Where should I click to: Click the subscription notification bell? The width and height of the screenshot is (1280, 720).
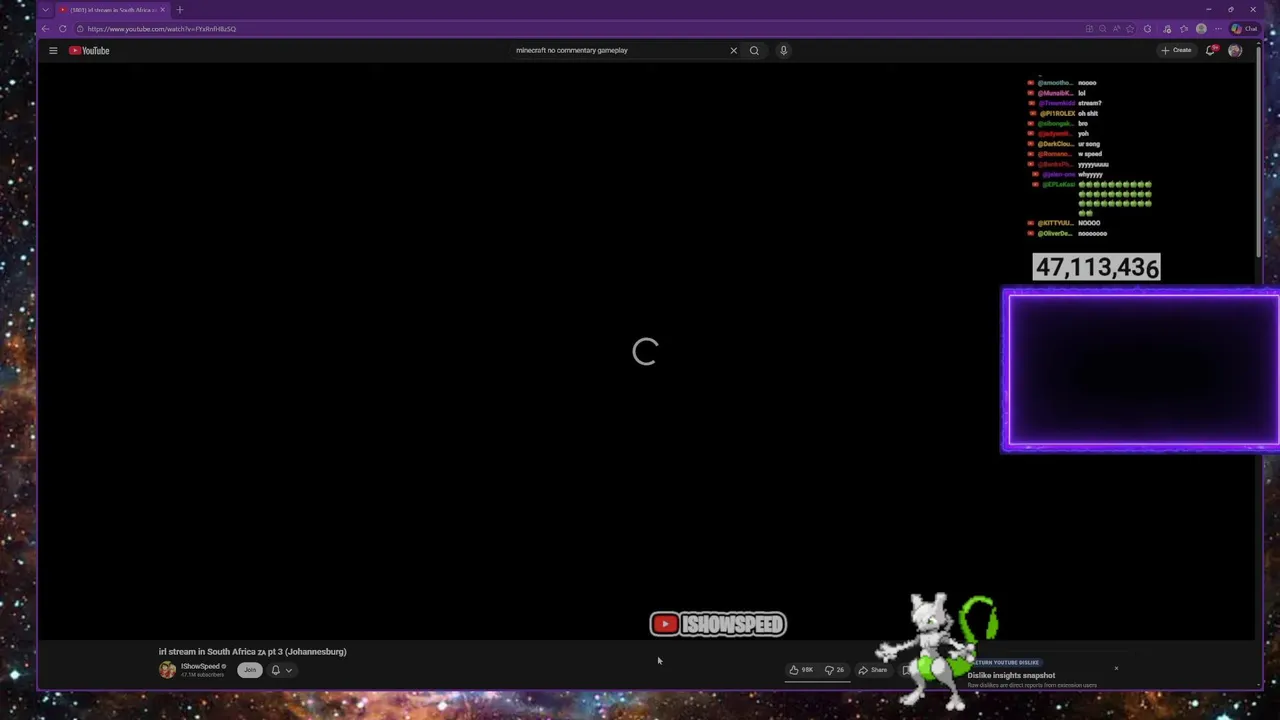(276, 670)
